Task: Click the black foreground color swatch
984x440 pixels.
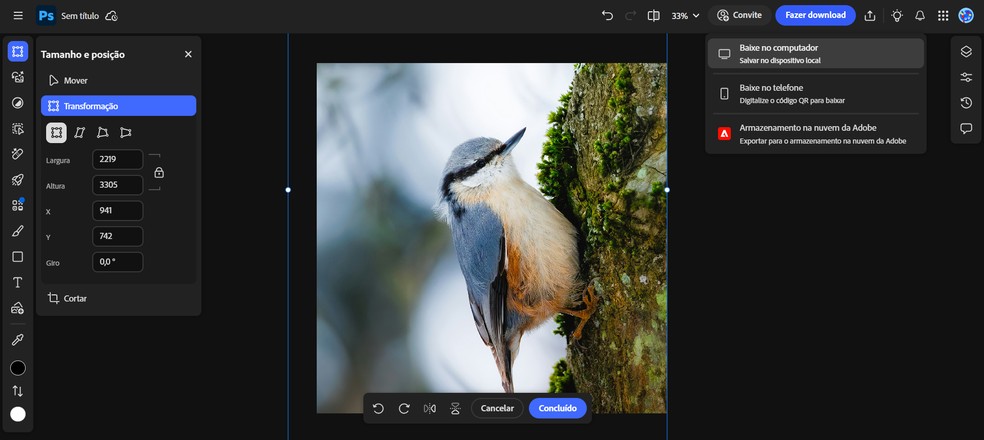Action: click(x=17, y=367)
